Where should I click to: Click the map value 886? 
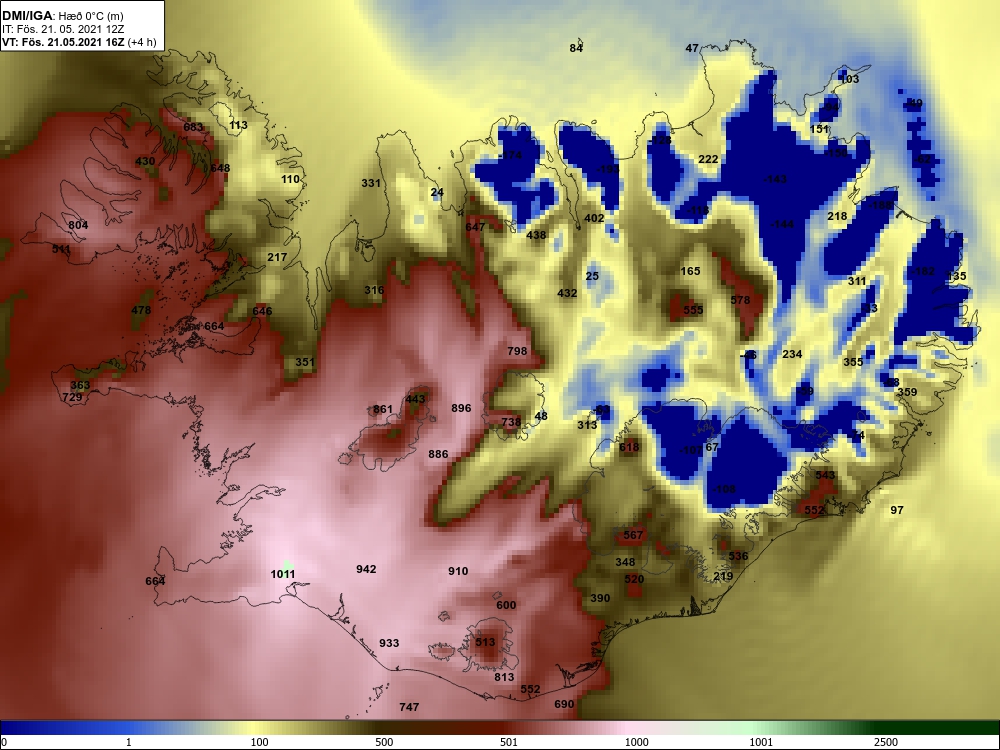(438, 454)
